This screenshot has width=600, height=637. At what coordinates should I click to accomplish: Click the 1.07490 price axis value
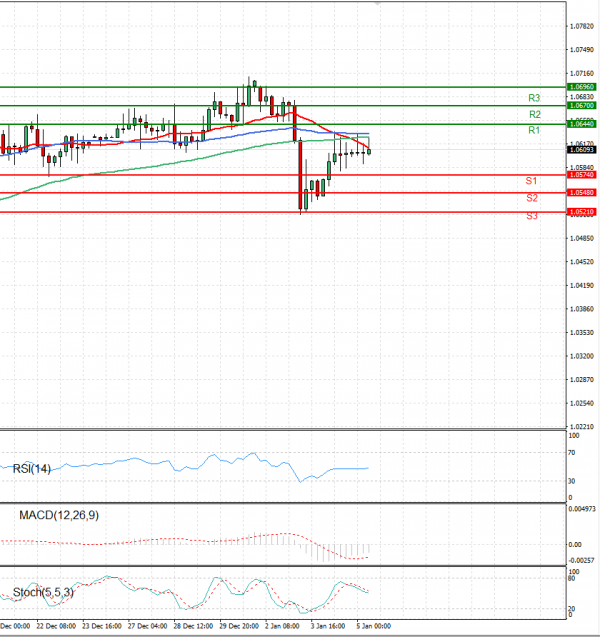(x=582, y=50)
